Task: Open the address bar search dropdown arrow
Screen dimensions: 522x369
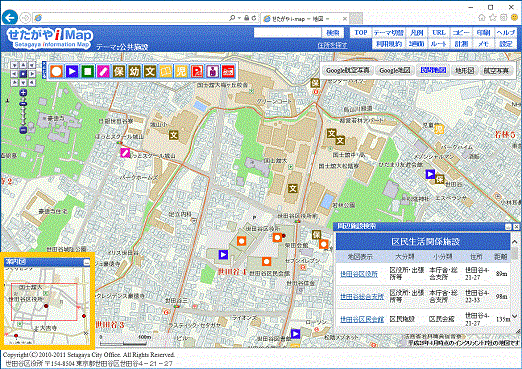Action: pyautogui.click(x=239, y=18)
